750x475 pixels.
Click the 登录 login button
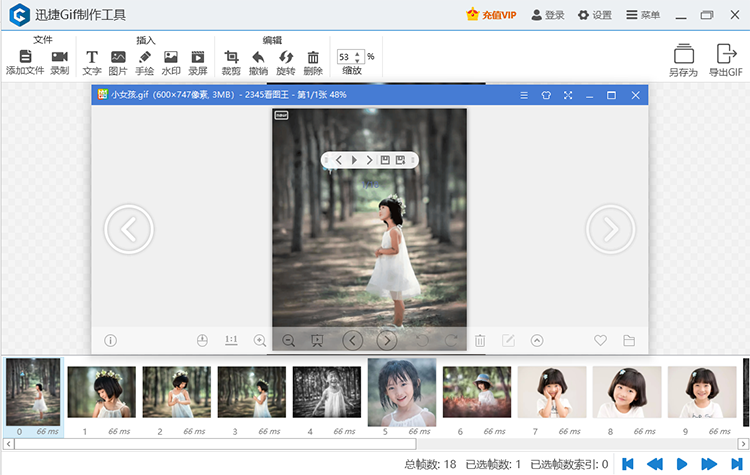pyautogui.click(x=548, y=15)
